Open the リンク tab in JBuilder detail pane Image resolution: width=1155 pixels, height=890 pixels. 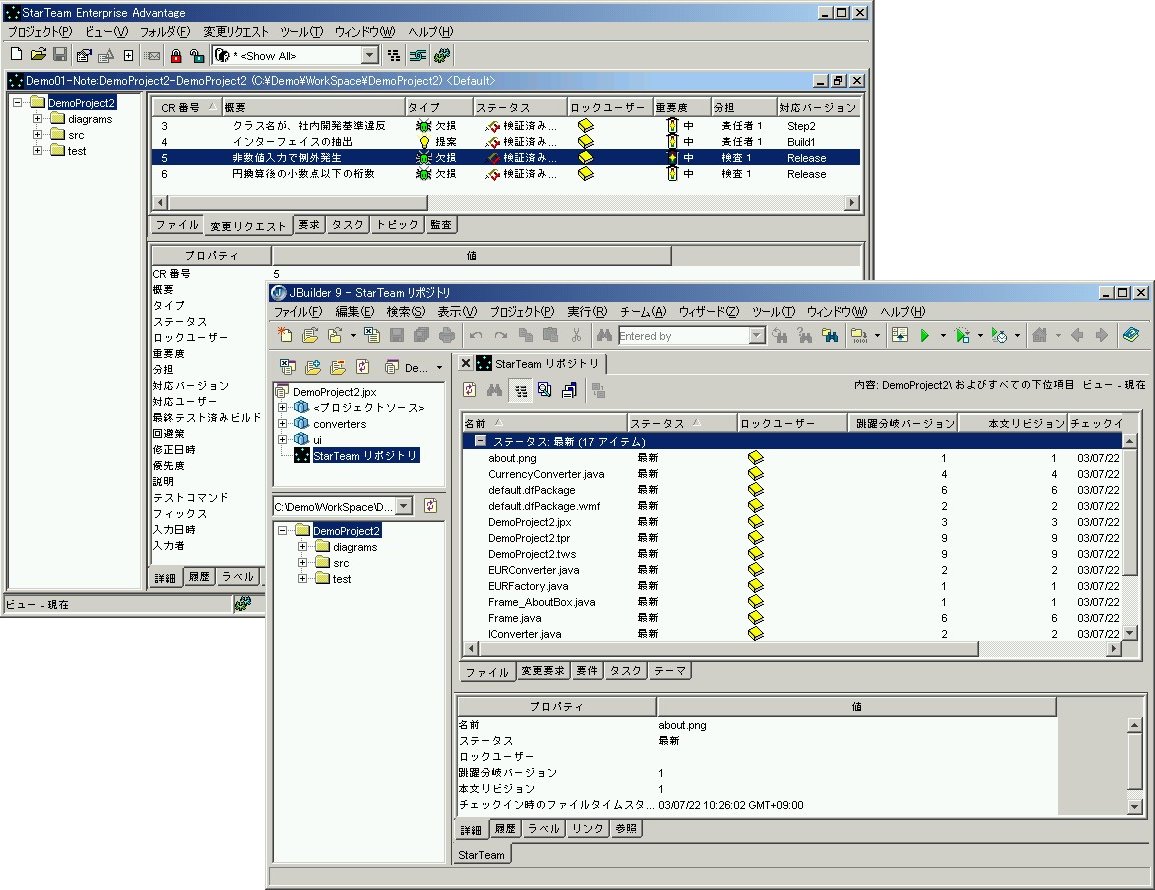tap(587, 829)
